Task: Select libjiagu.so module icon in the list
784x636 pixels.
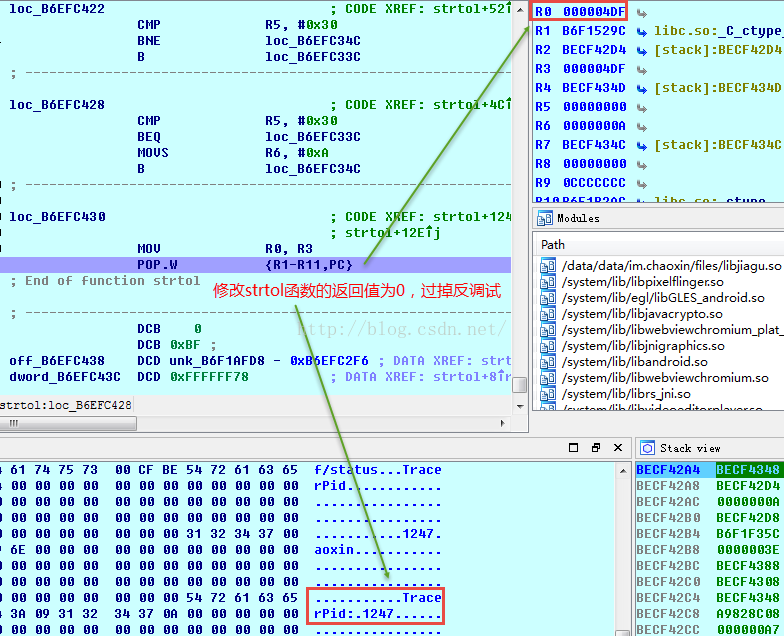Action: tap(548, 266)
